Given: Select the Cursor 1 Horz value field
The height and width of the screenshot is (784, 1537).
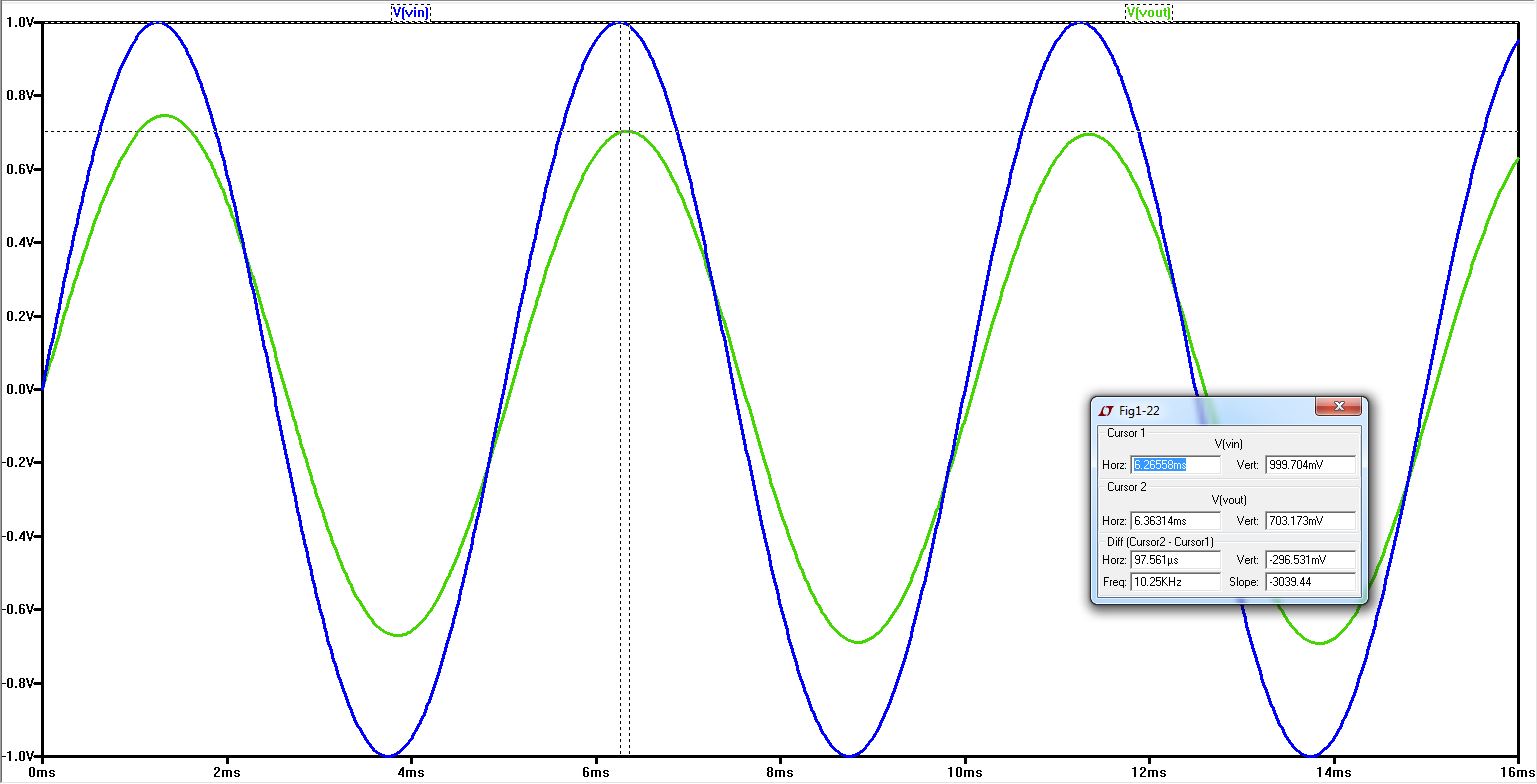Looking at the screenshot, I should coord(1174,465).
